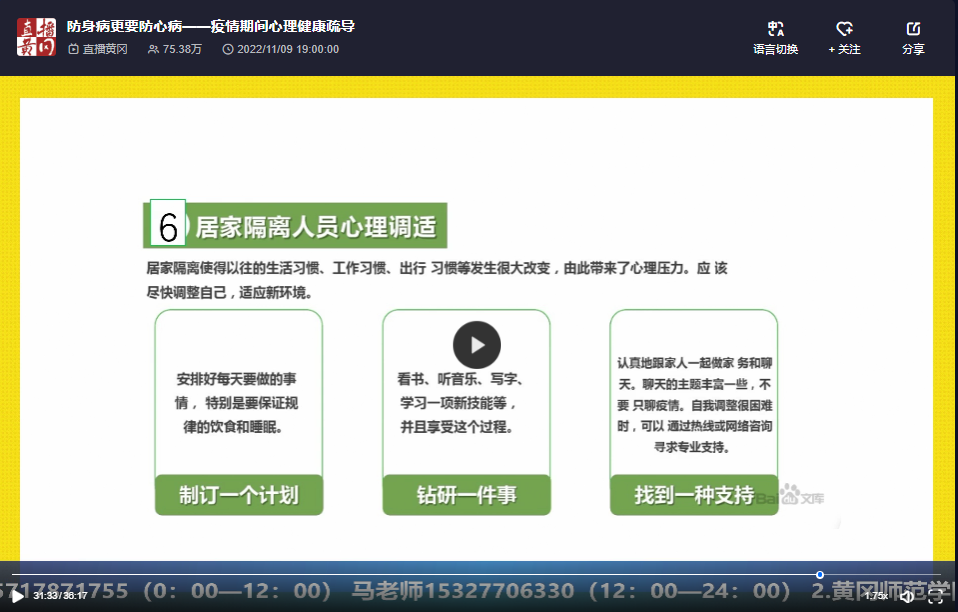958x612 pixels.
Task: Open the 语言切换 language switch
Action: pyautogui.click(x=775, y=38)
